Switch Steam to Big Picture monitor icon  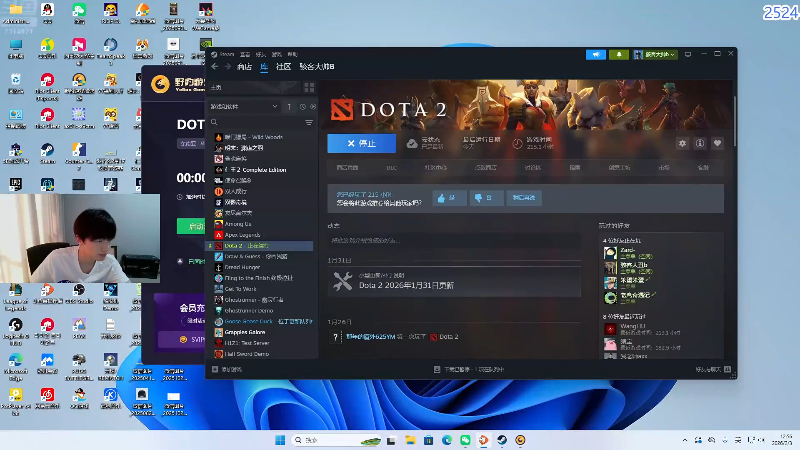pos(688,54)
